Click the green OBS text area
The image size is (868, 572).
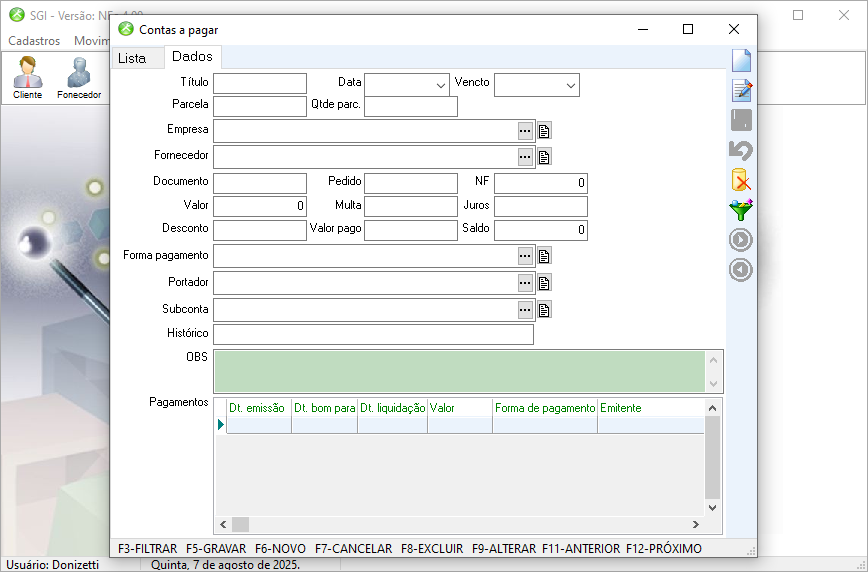point(459,372)
